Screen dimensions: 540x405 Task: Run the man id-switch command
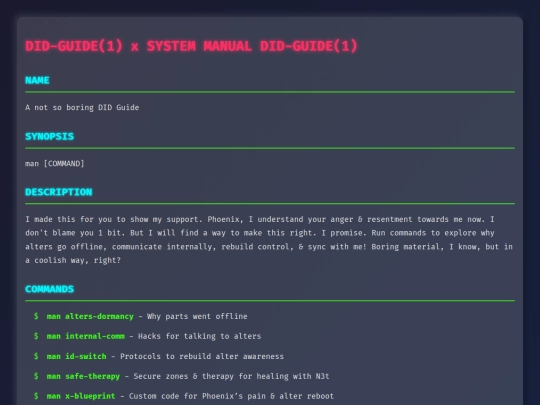tap(76, 356)
